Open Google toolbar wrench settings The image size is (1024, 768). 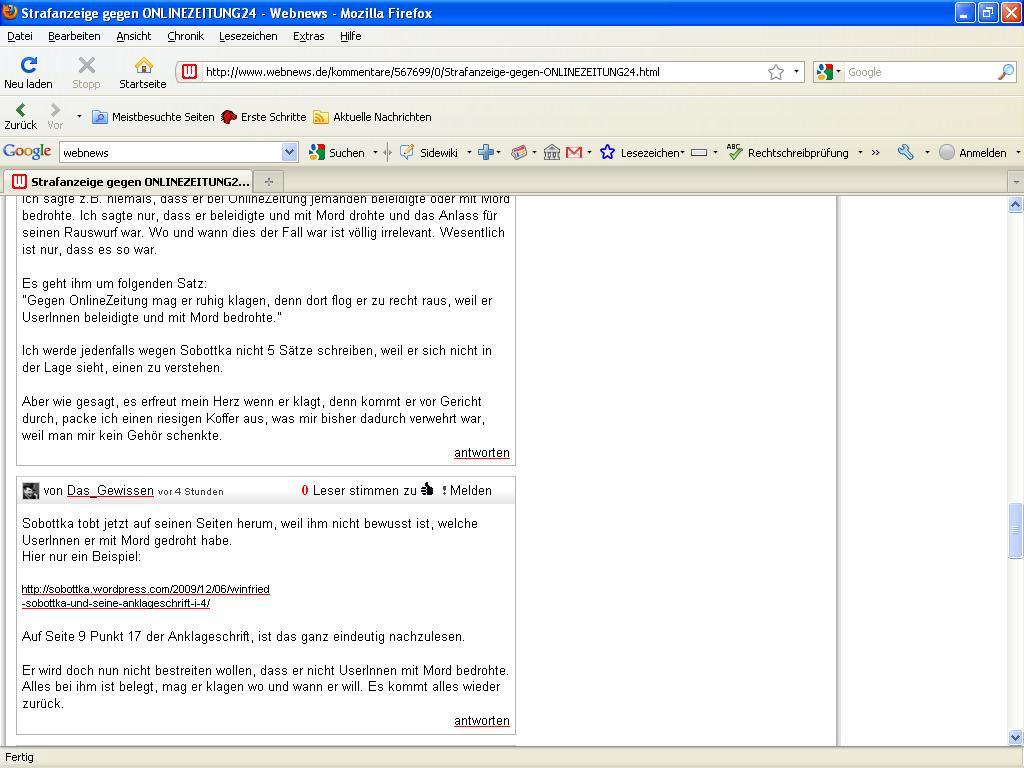tap(906, 152)
